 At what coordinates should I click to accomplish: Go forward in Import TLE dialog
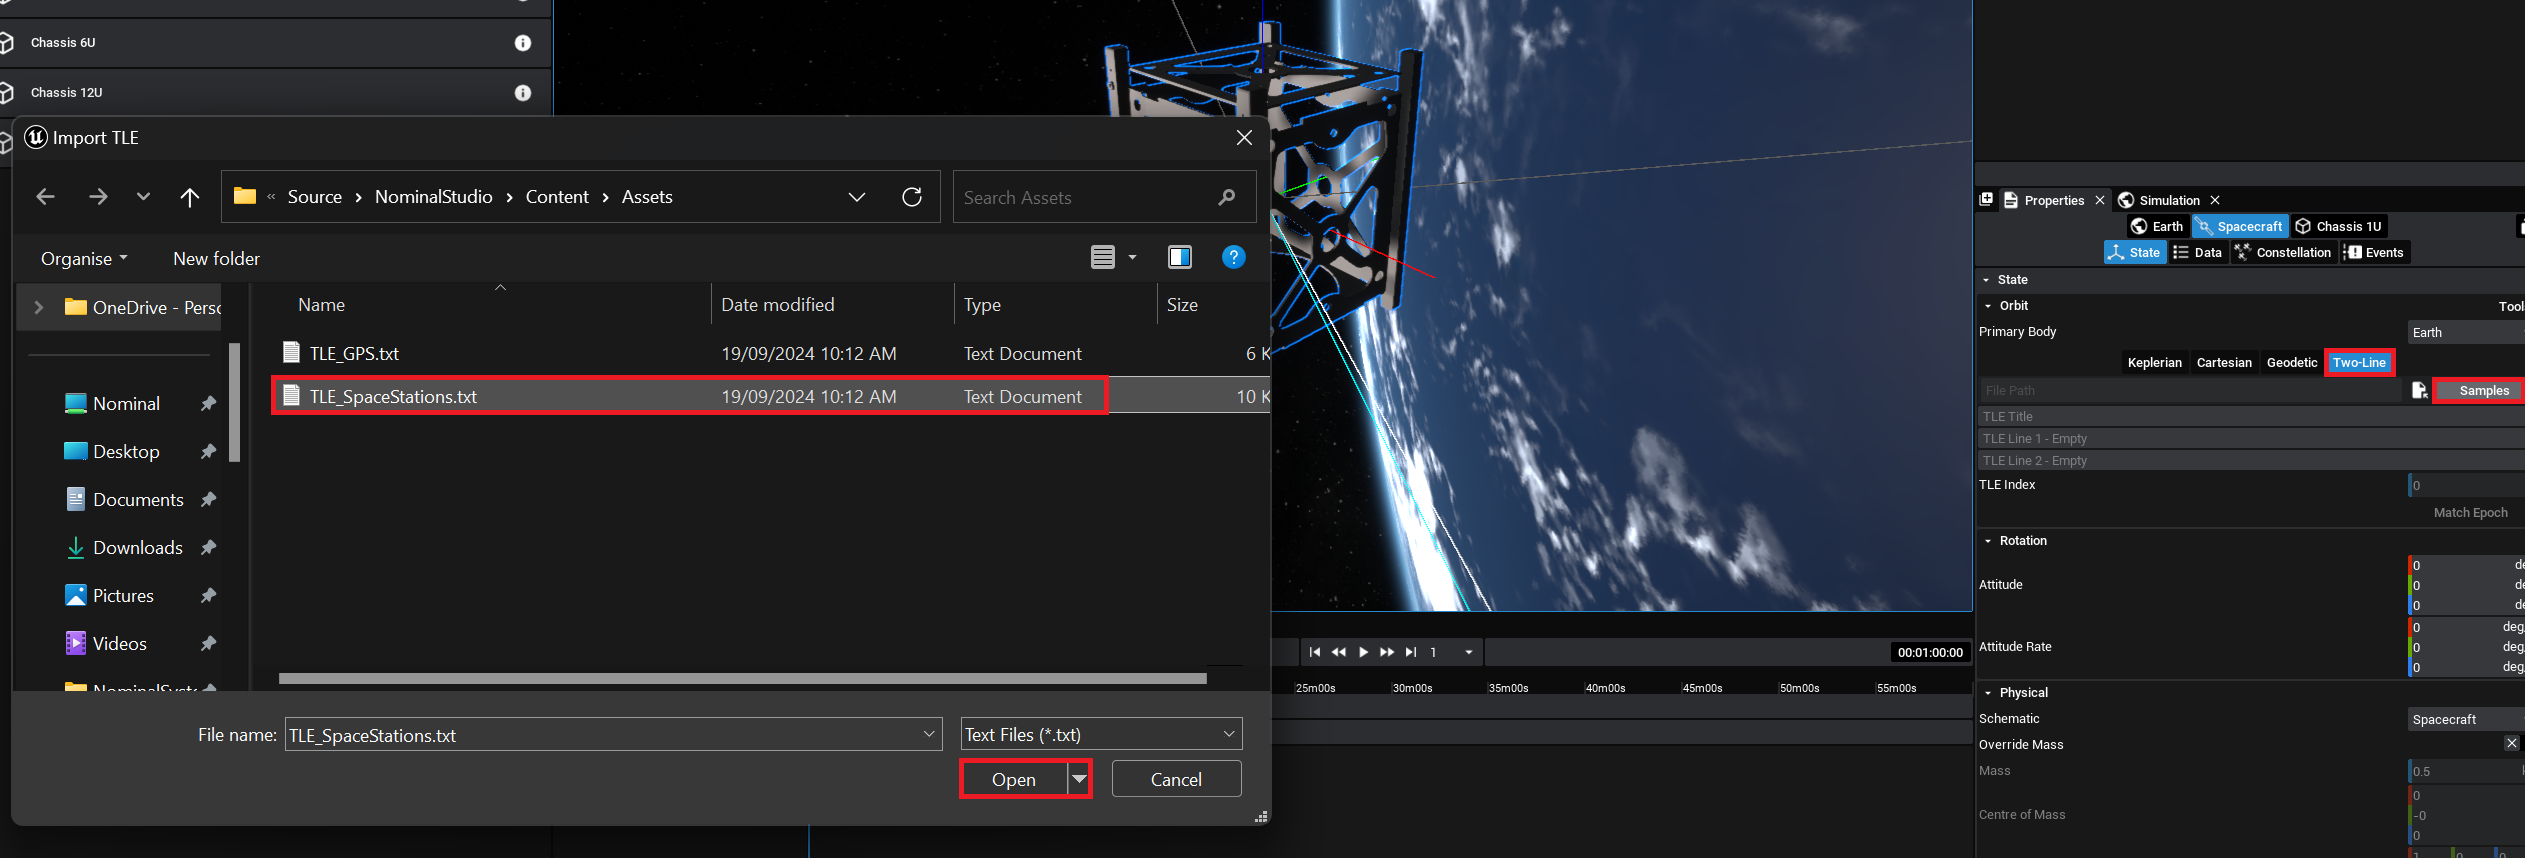click(x=98, y=197)
